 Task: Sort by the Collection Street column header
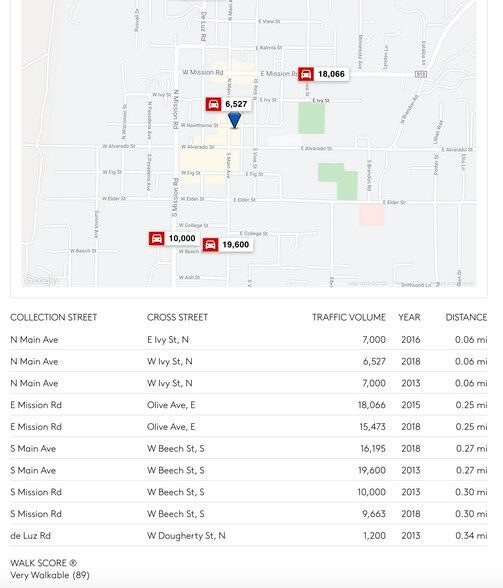(54, 317)
